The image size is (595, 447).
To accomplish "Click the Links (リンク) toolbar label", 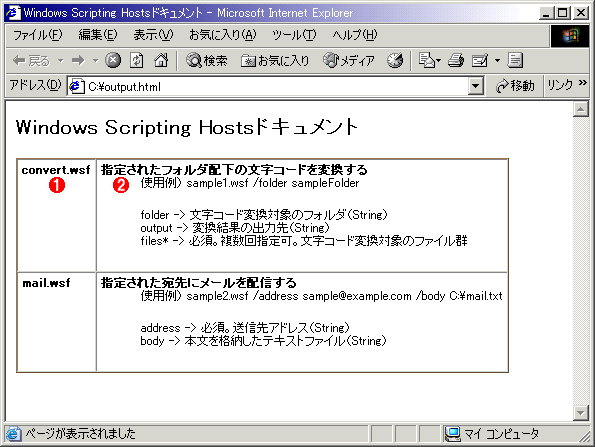I will [560, 85].
